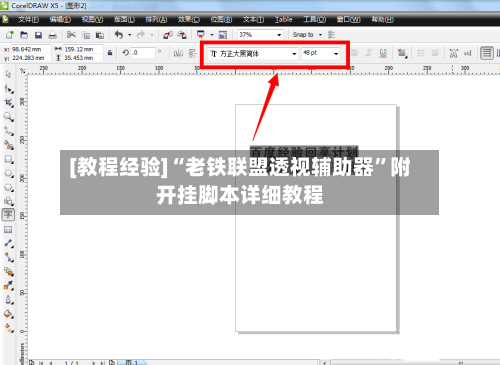
Task: Open the 48 pt font size dropdown
Action: point(336,54)
